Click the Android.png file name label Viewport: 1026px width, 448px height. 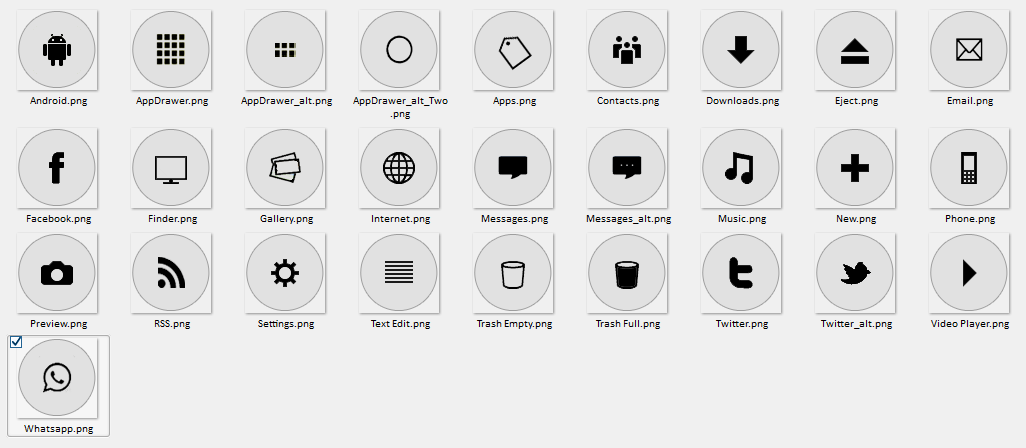(58, 101)
